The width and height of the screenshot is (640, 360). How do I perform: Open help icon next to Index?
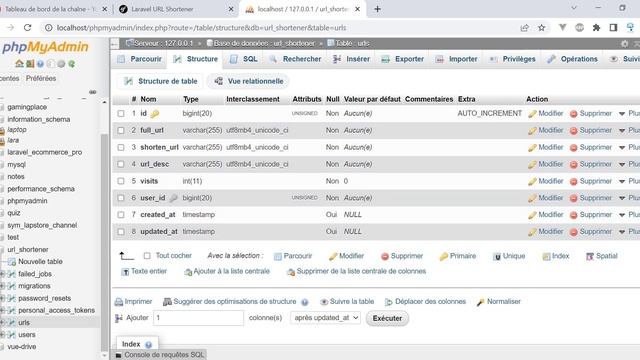149,345
